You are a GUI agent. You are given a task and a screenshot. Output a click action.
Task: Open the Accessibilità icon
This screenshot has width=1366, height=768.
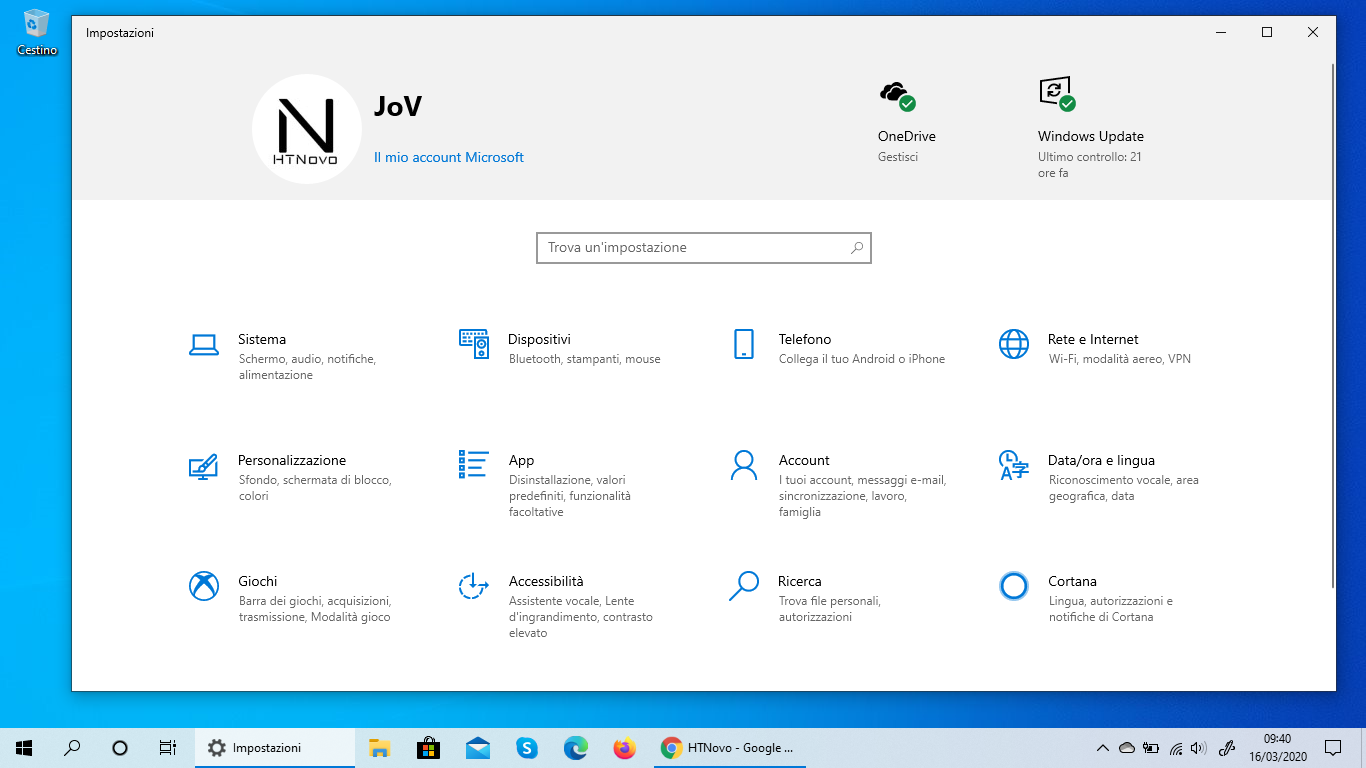tap(474, 586)
